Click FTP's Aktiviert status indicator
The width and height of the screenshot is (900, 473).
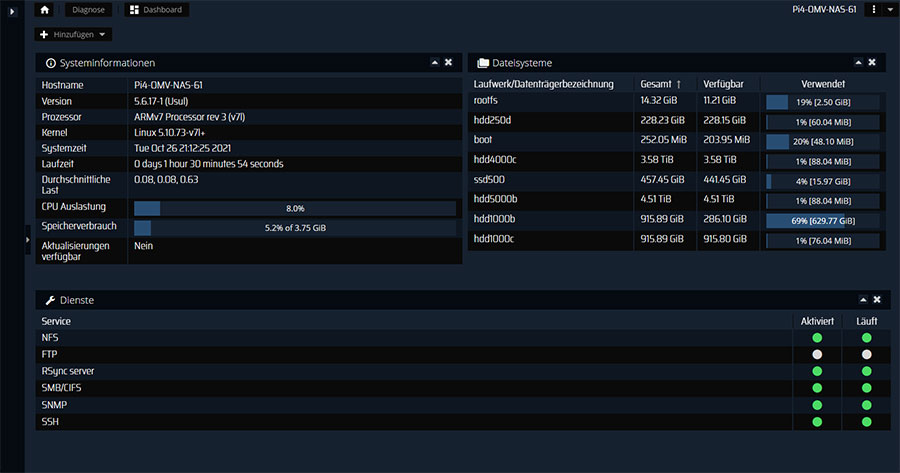pyautogui.click(x=816, y=355)
